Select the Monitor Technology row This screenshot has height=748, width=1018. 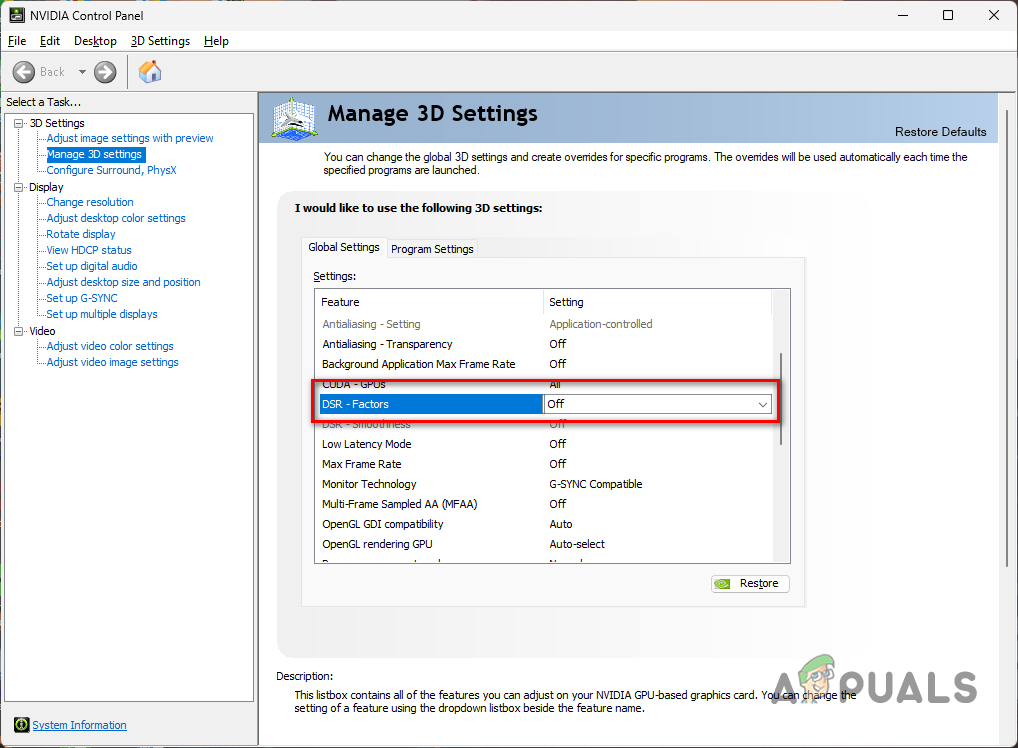click(545, 484)
